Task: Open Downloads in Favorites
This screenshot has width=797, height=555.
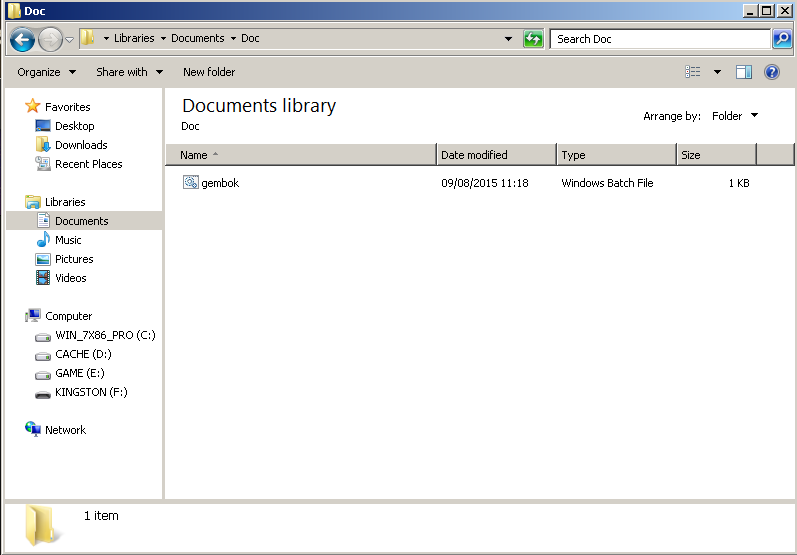Action: click(x=81, y=145)
